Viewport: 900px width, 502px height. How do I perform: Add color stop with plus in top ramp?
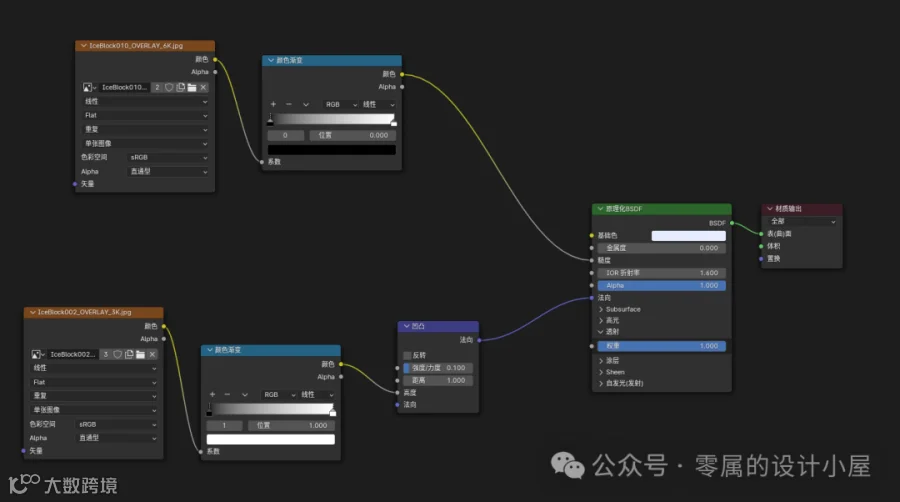[273, 104]
